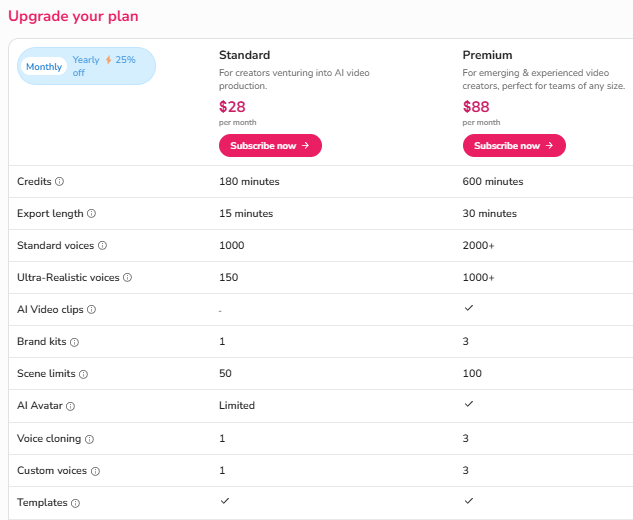Click the Brand kits info icon

[74, 342]
